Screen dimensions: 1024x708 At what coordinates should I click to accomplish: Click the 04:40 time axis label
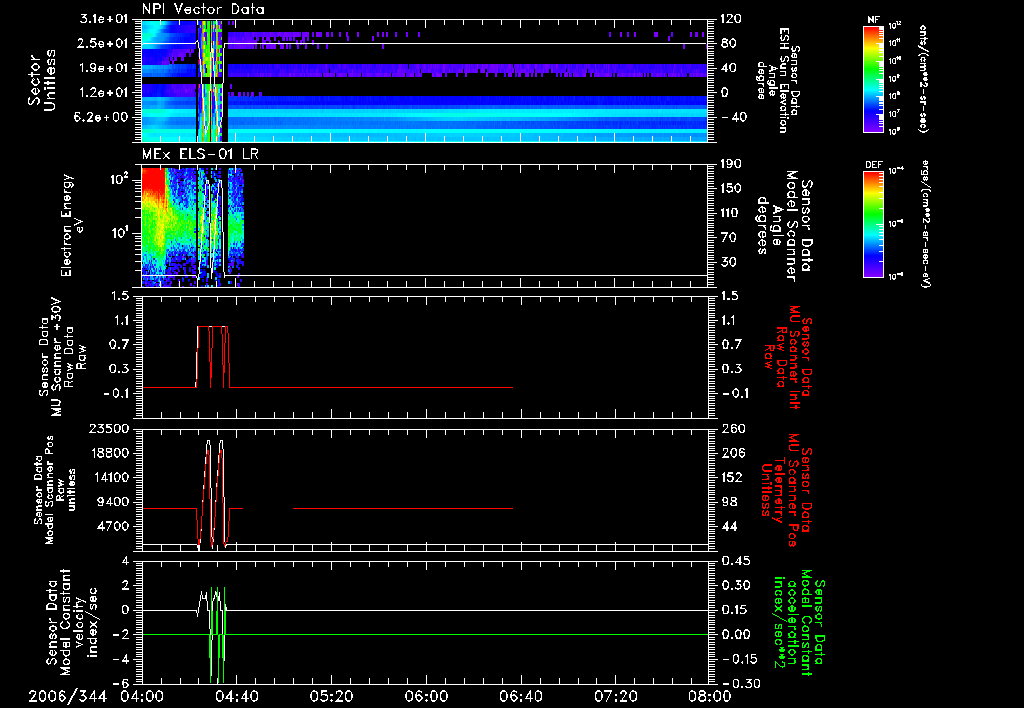pyautogui.click(x=236, y=696)
